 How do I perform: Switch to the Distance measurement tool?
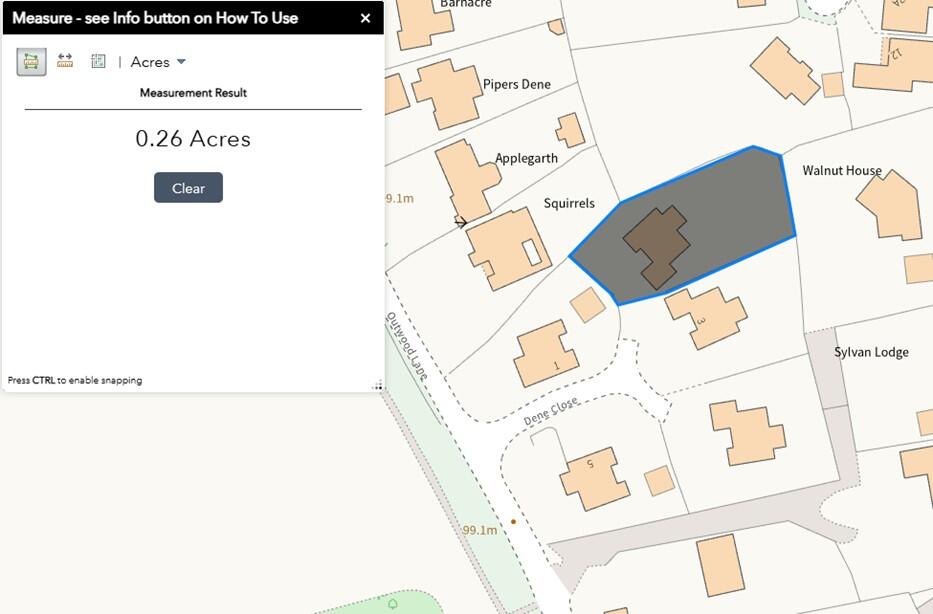tap(65, 61)
